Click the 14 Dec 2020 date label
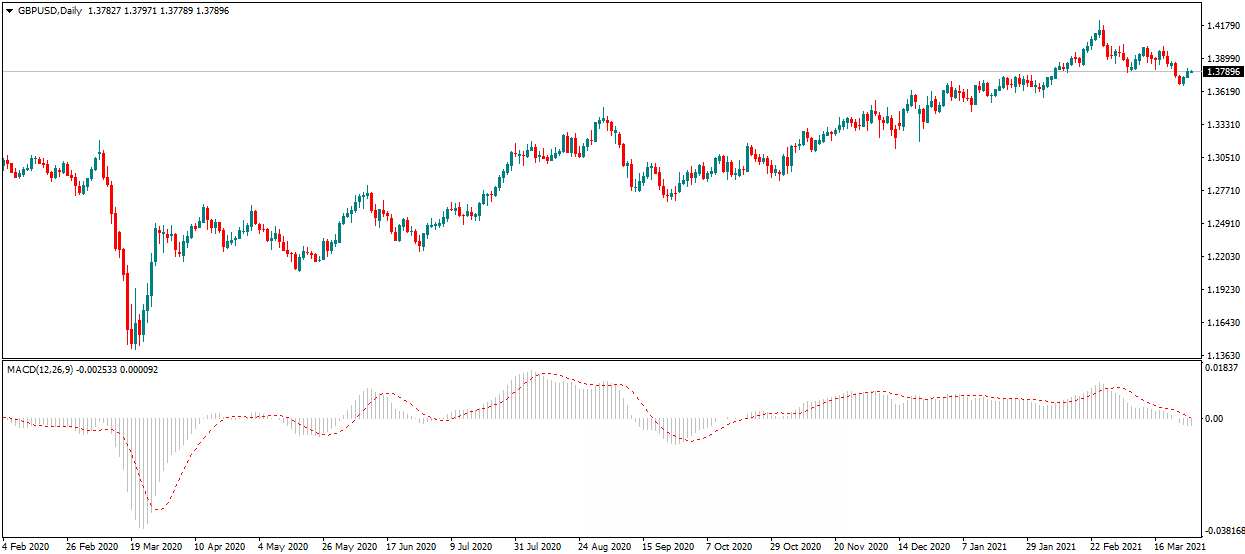1245x554 pixels. 923,547
